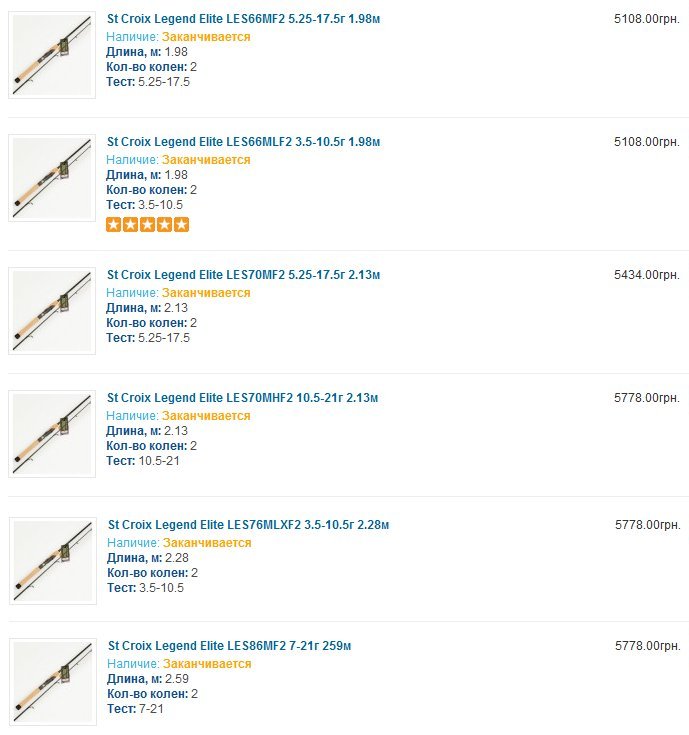Open the LES70MF2 5.25-17.5г 2.13м product link

pos(243,275)
